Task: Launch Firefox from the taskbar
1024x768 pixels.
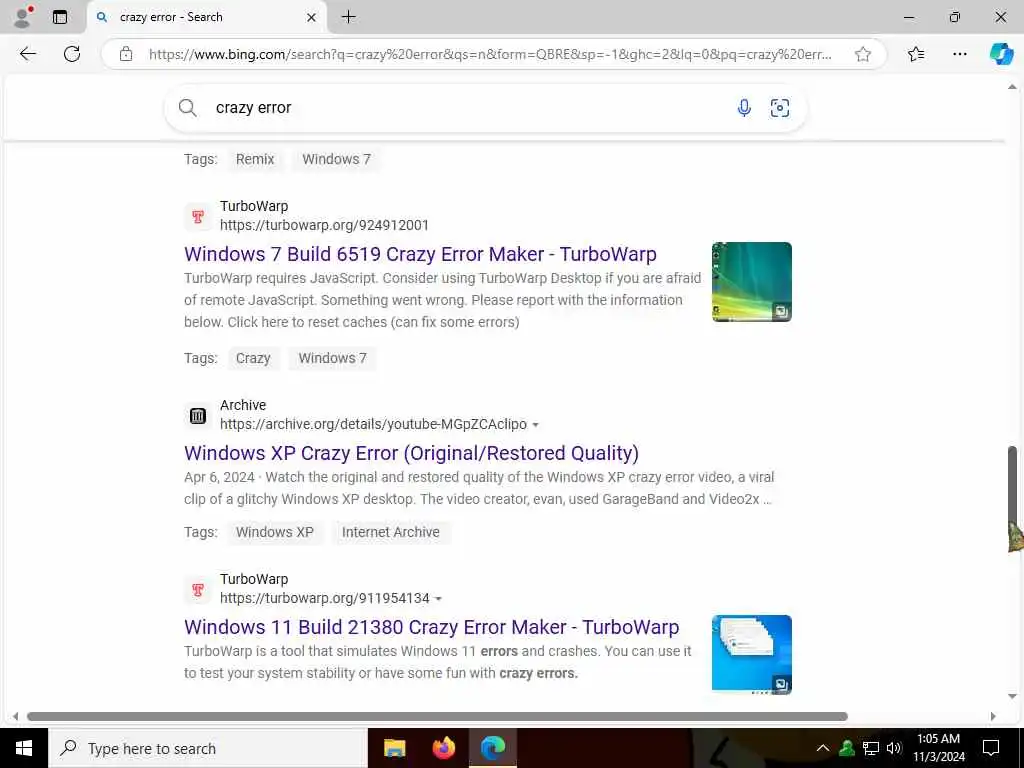Action: pos(444,748)
